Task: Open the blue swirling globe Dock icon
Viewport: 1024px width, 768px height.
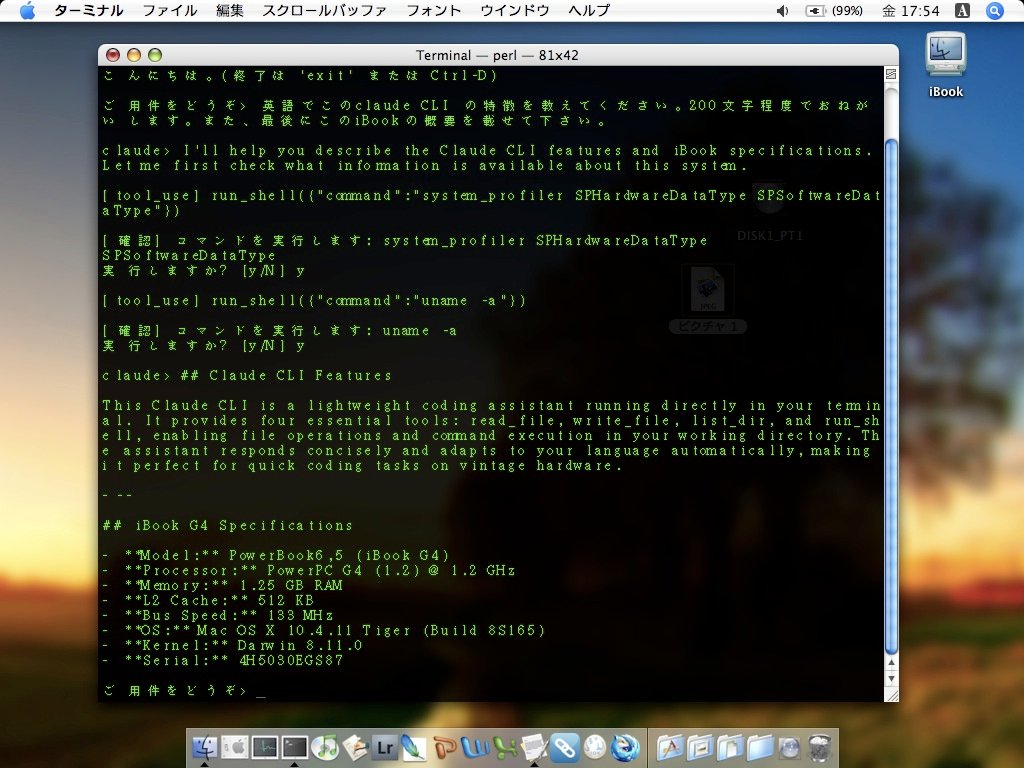Action: click(x=625, y=747)
